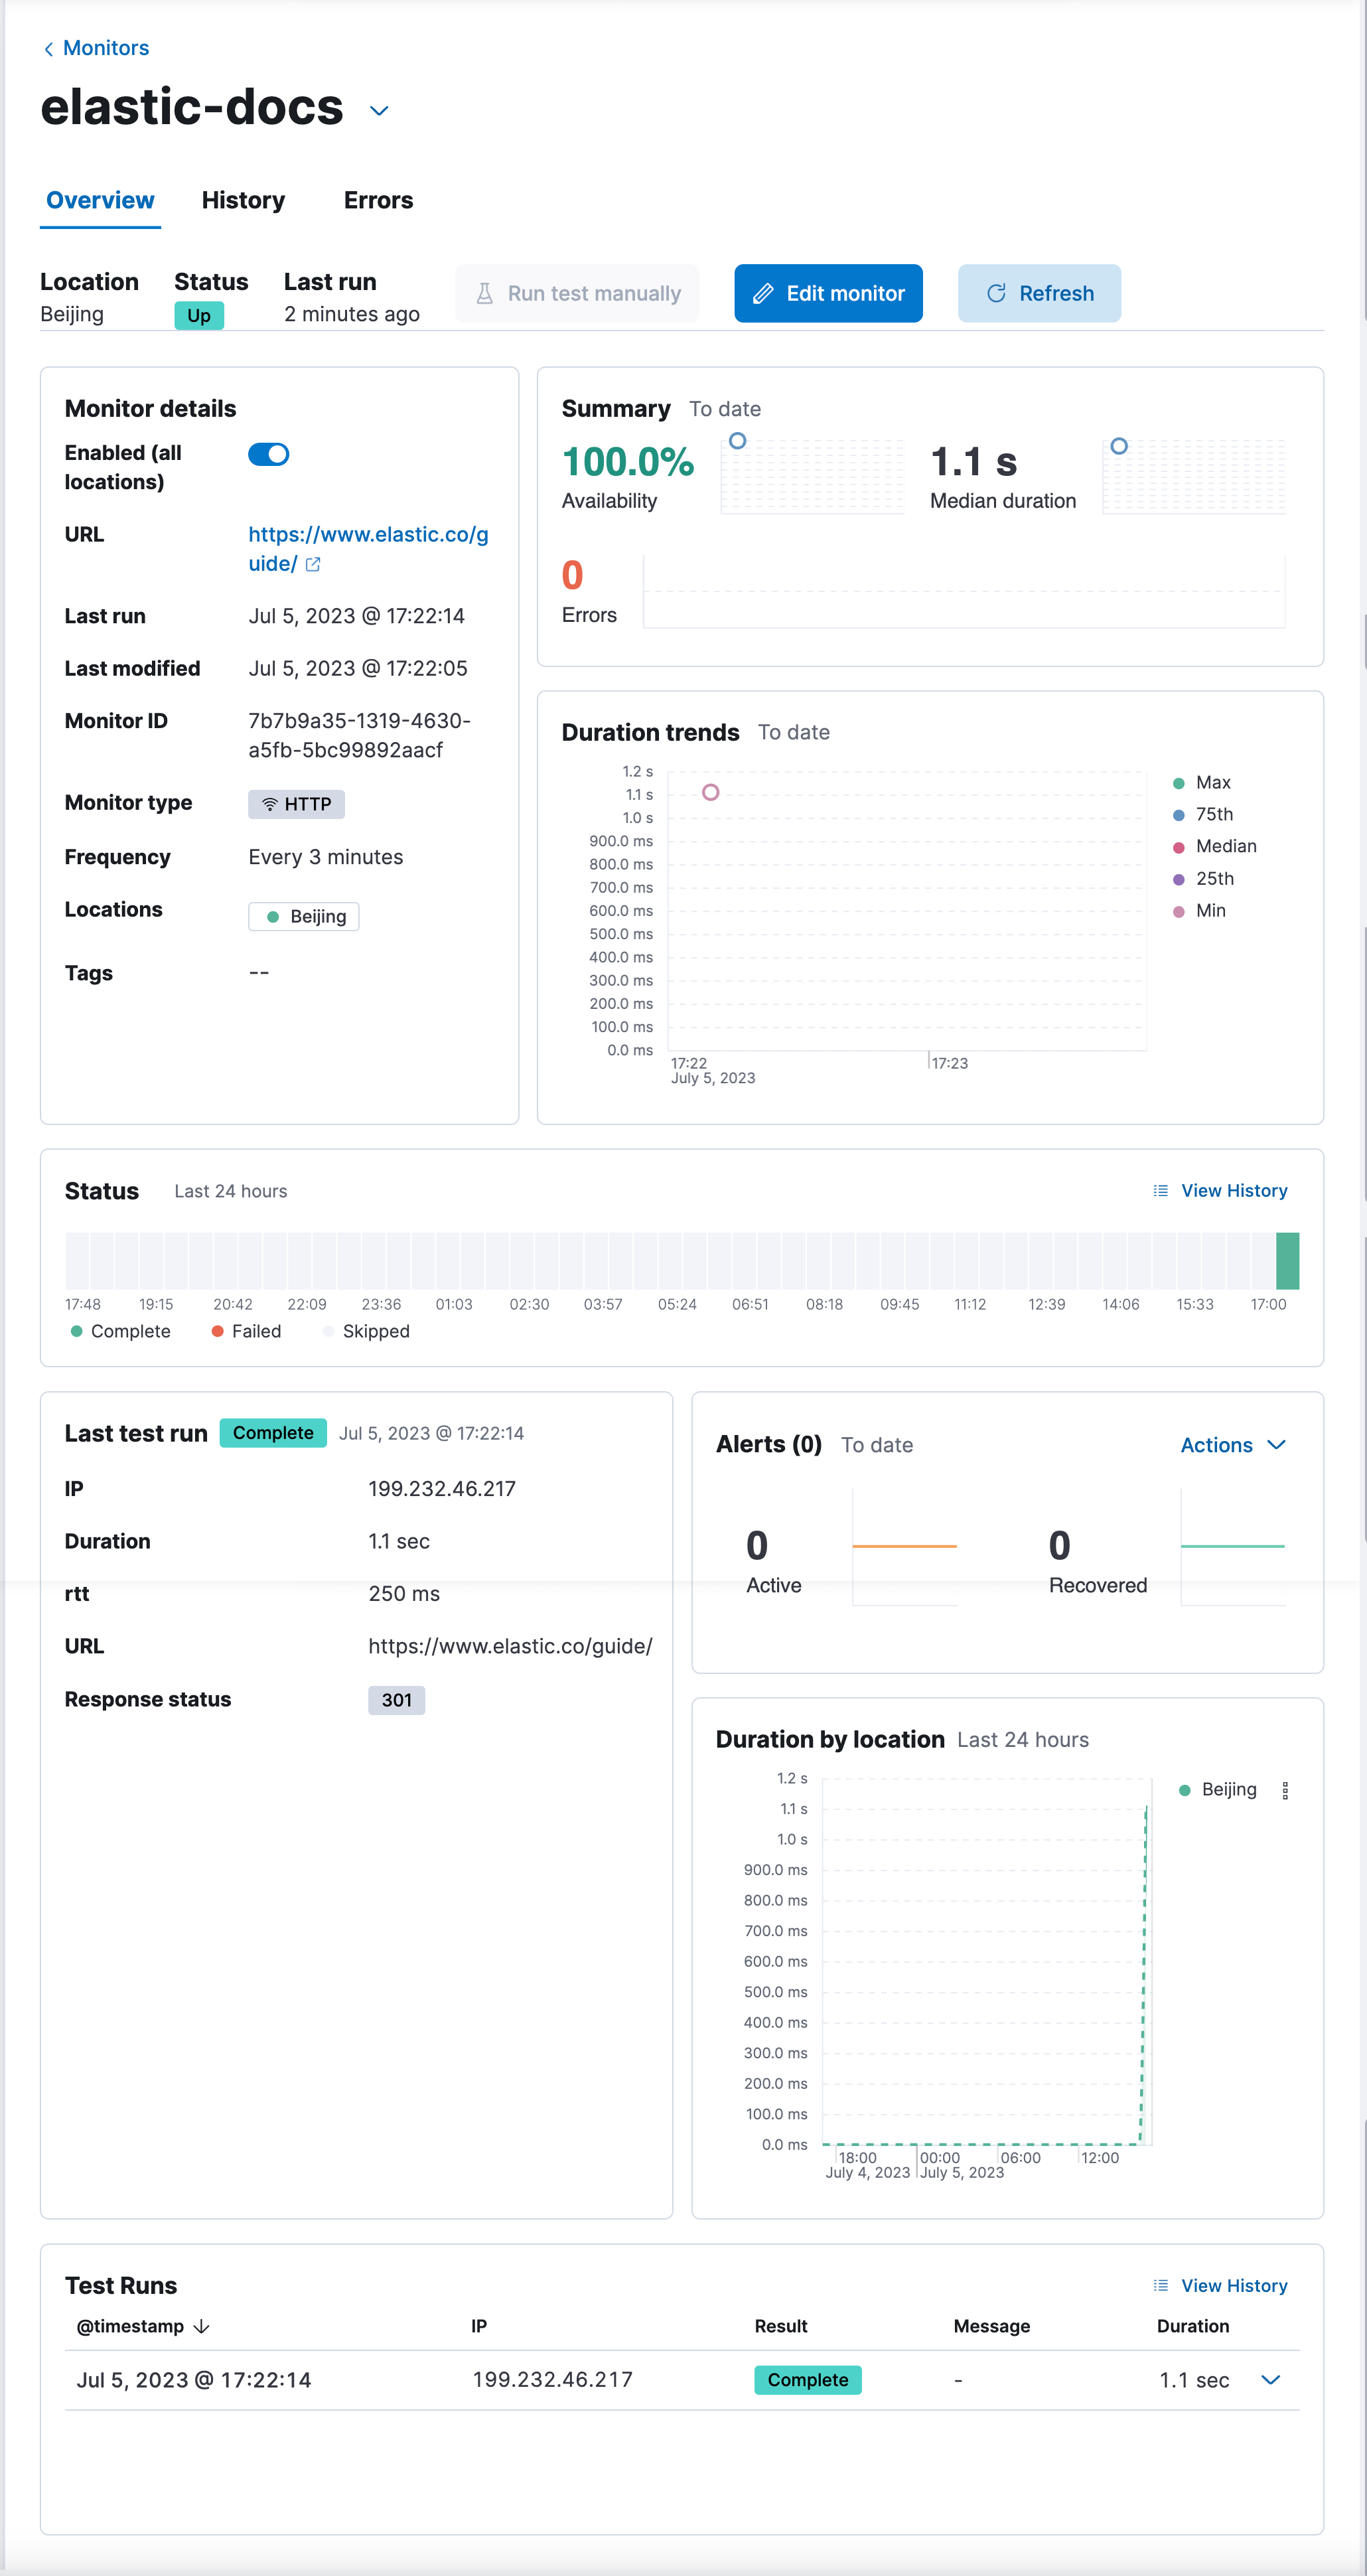Click View History in Test Runs
The image size is (1367, 2576).
click(1233, 2285)
